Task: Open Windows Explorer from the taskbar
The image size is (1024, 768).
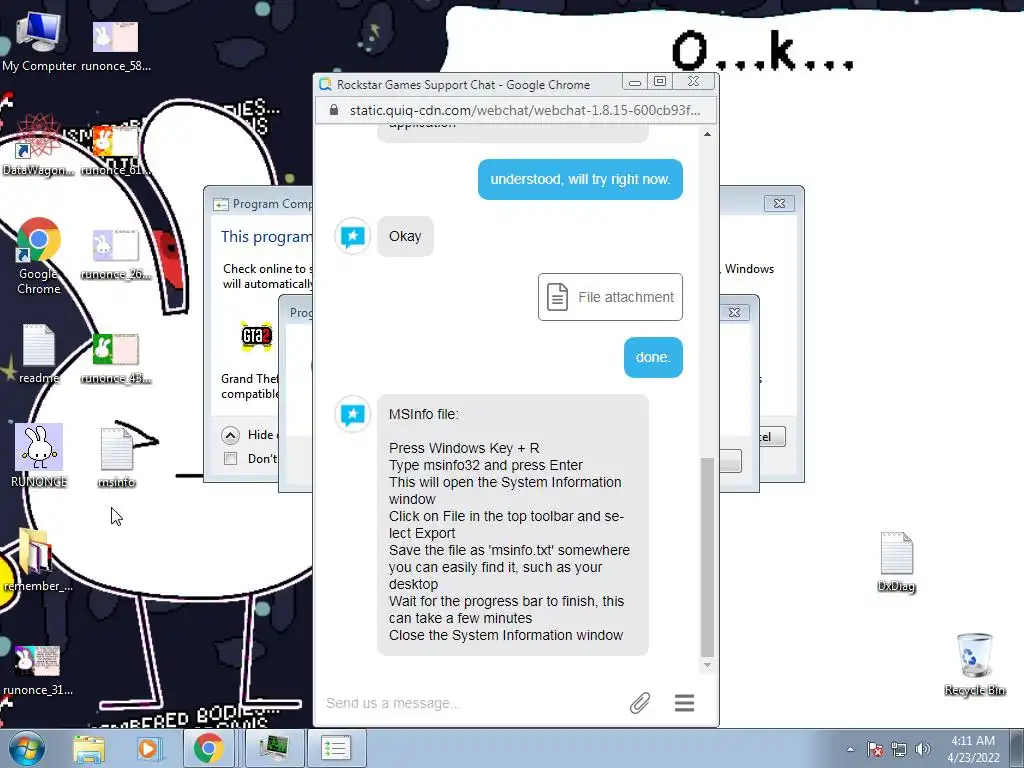Action: (x=88, y=748)
